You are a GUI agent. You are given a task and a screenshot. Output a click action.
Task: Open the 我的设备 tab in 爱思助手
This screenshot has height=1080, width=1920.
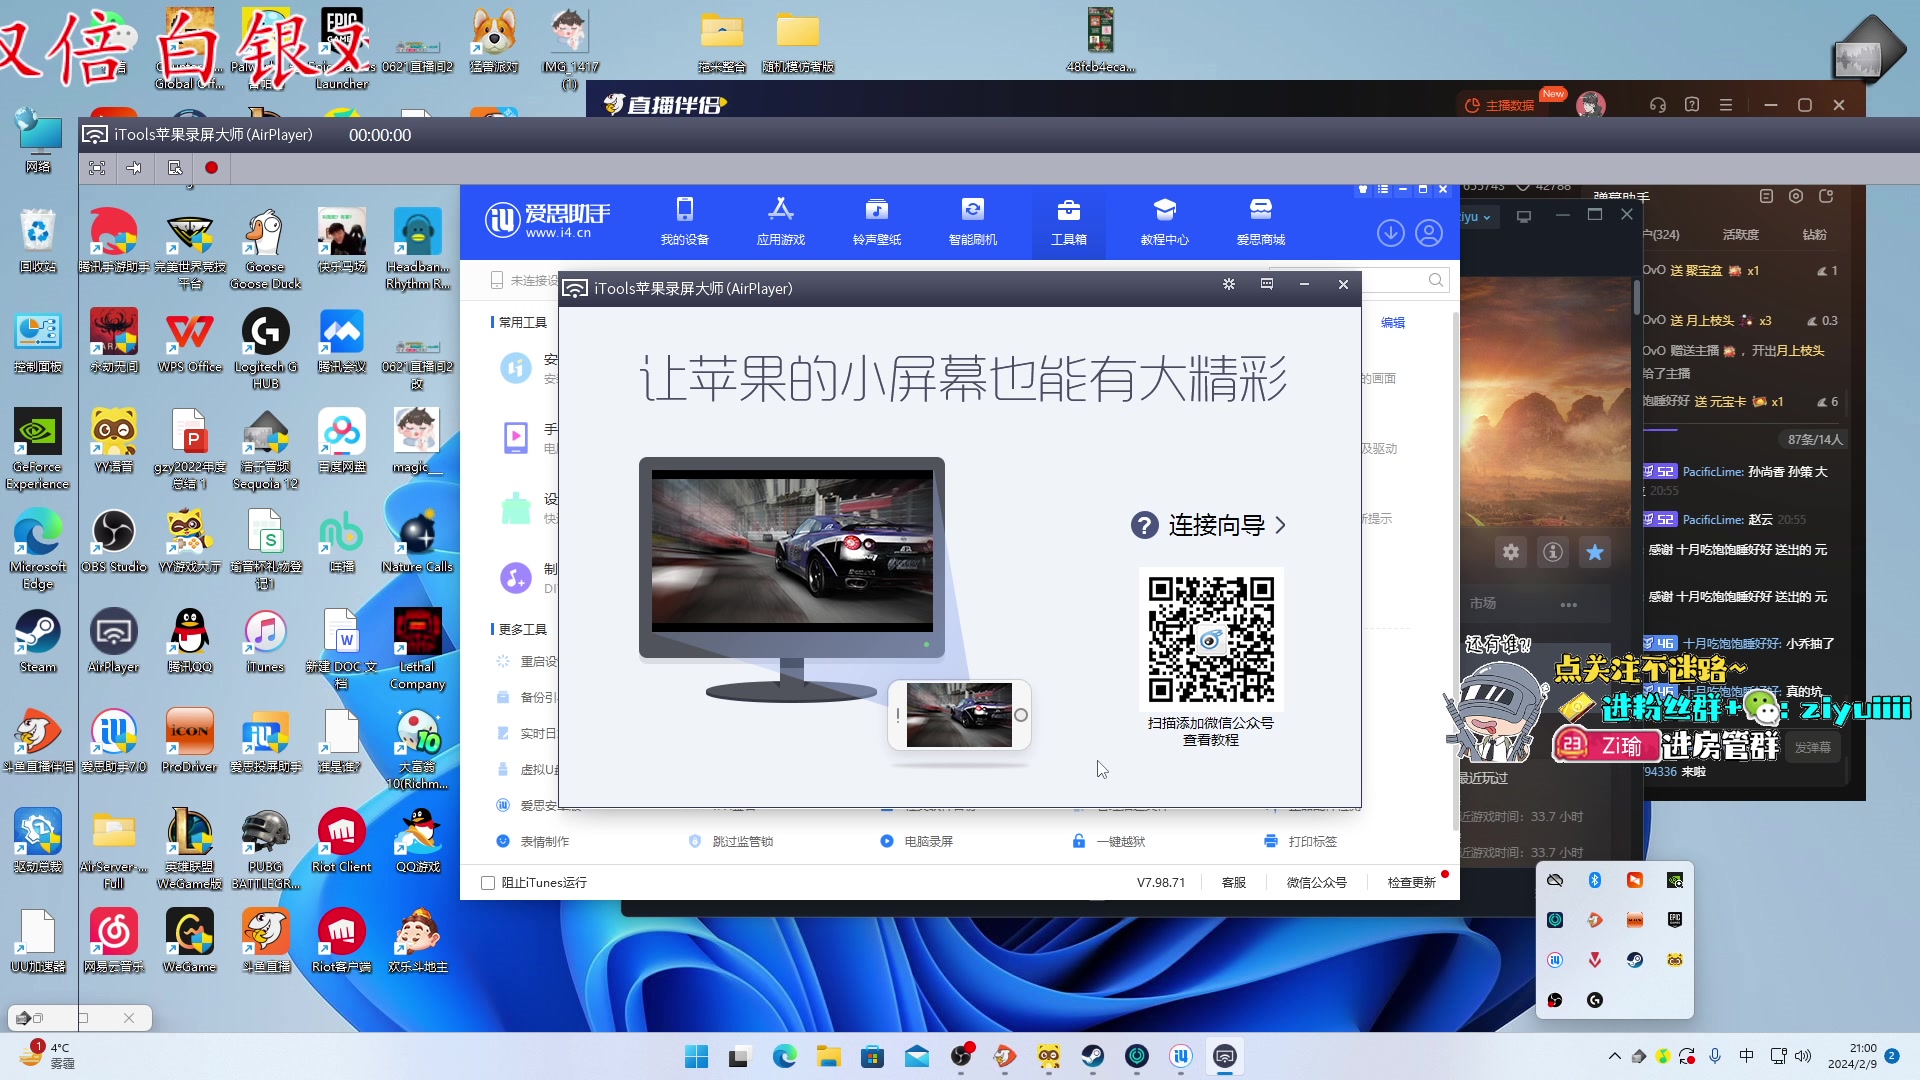click(x=684, y=221)
